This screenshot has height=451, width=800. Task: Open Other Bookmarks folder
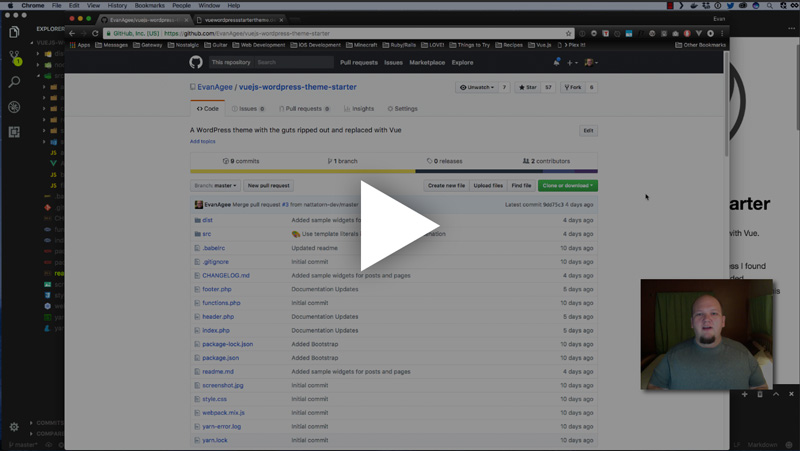(701, 45)
